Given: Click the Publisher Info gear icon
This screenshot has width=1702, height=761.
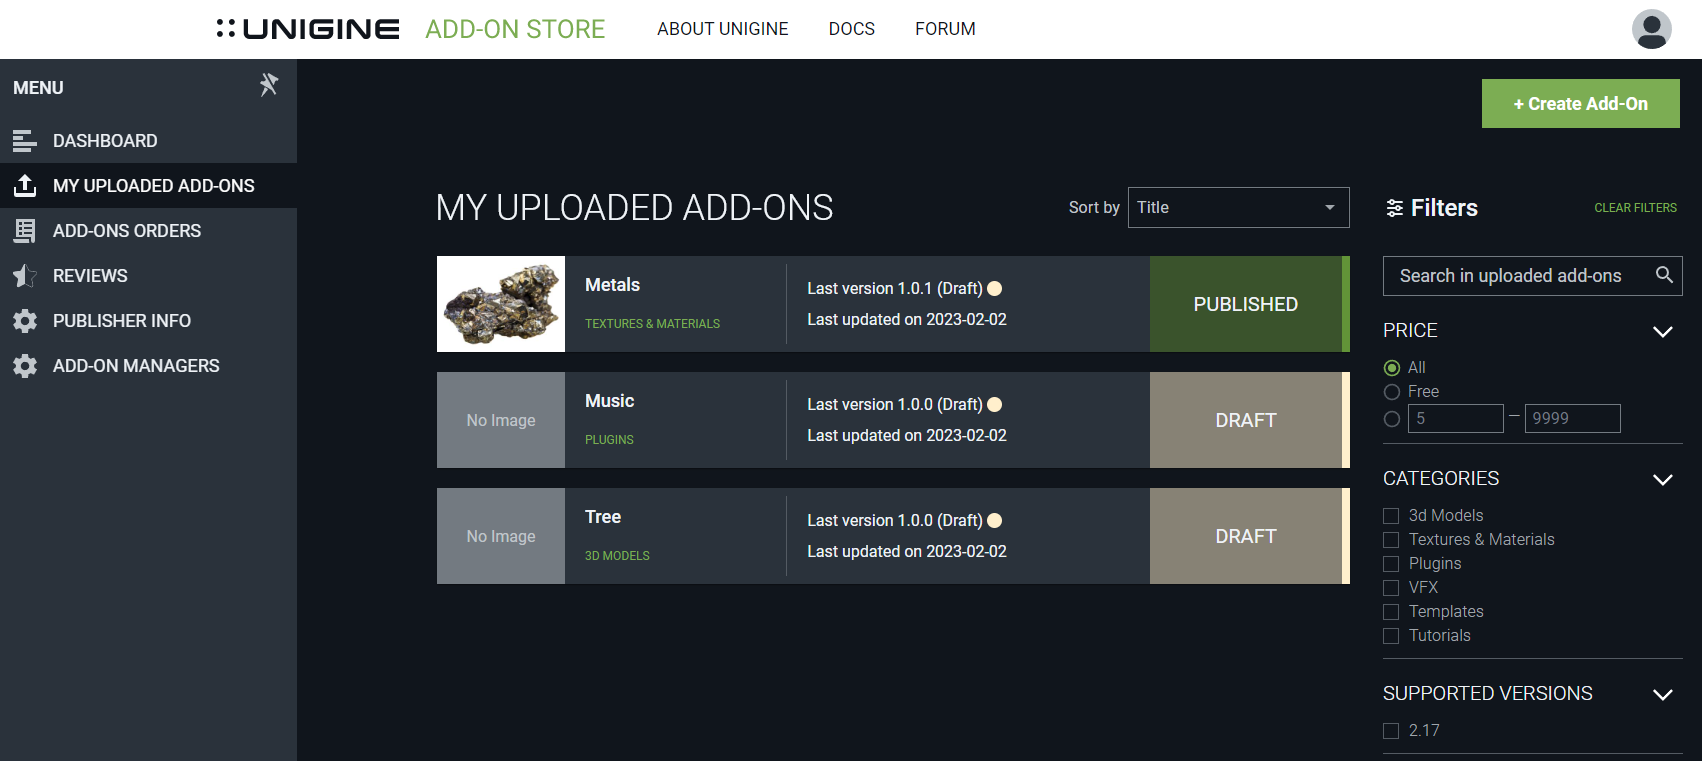Looking at the screenshot, I should 25,321.
